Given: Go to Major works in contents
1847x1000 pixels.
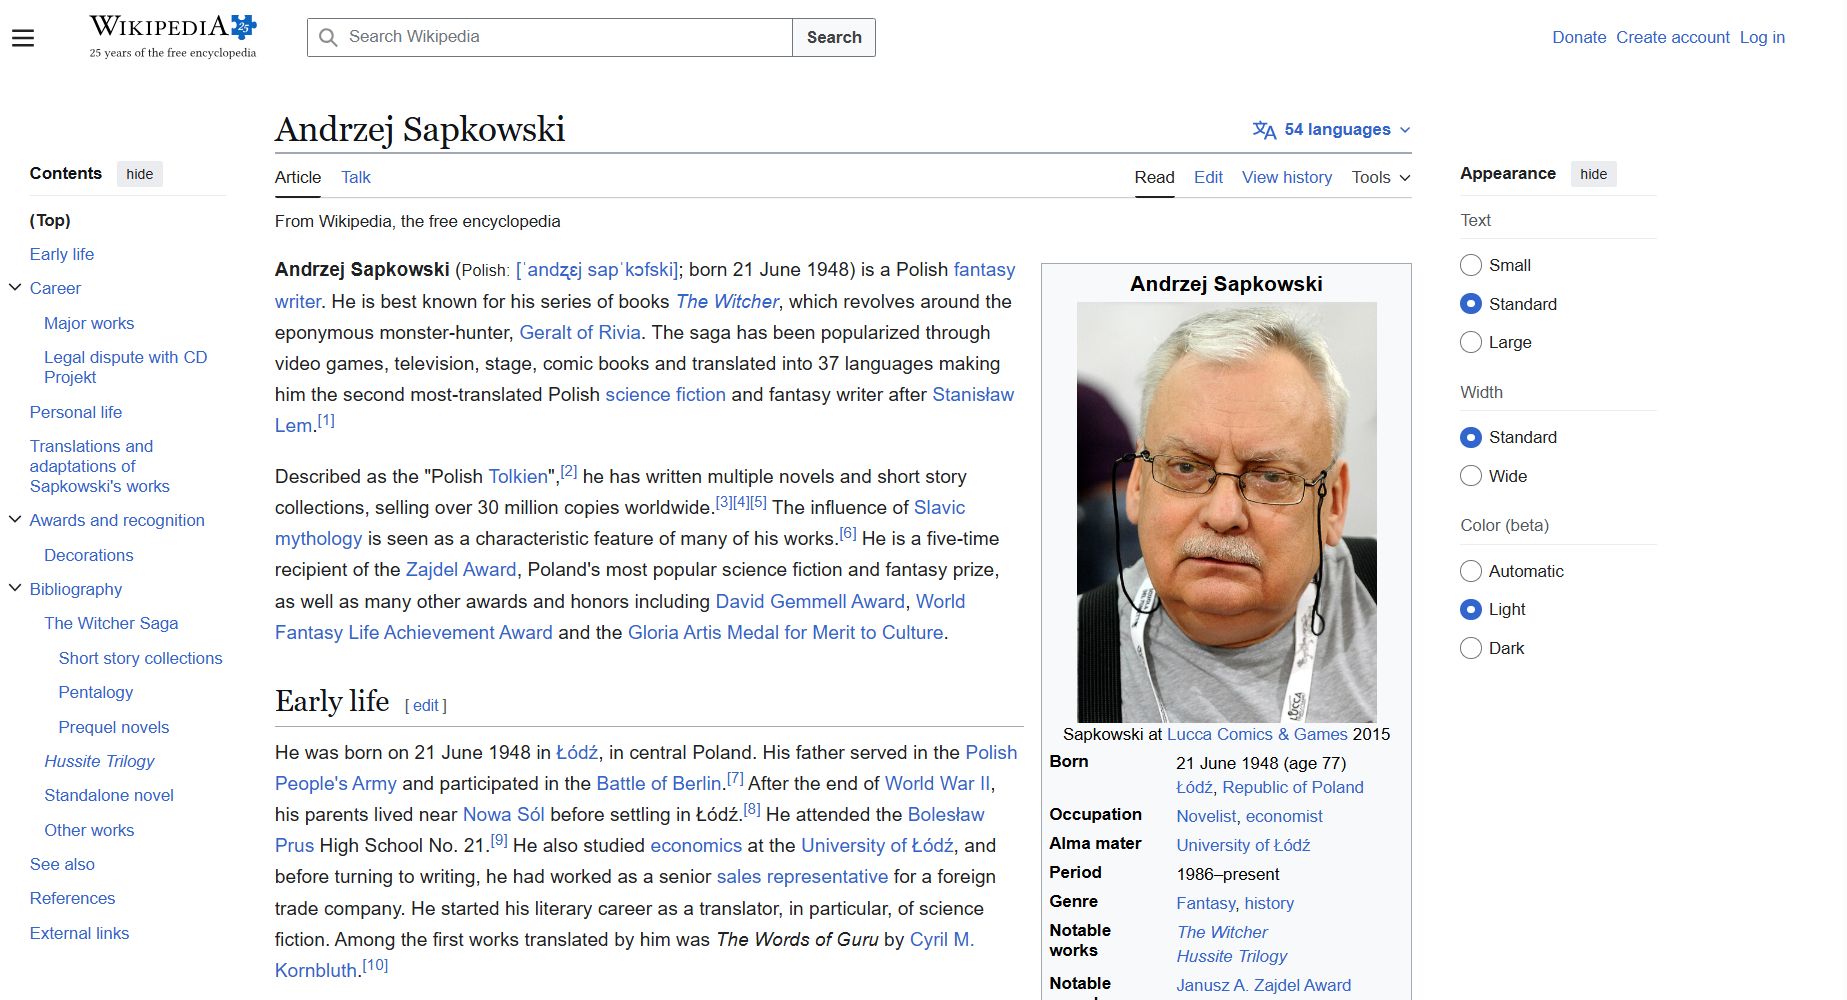Looking at the screenshot, I should (x=89, y=323).
